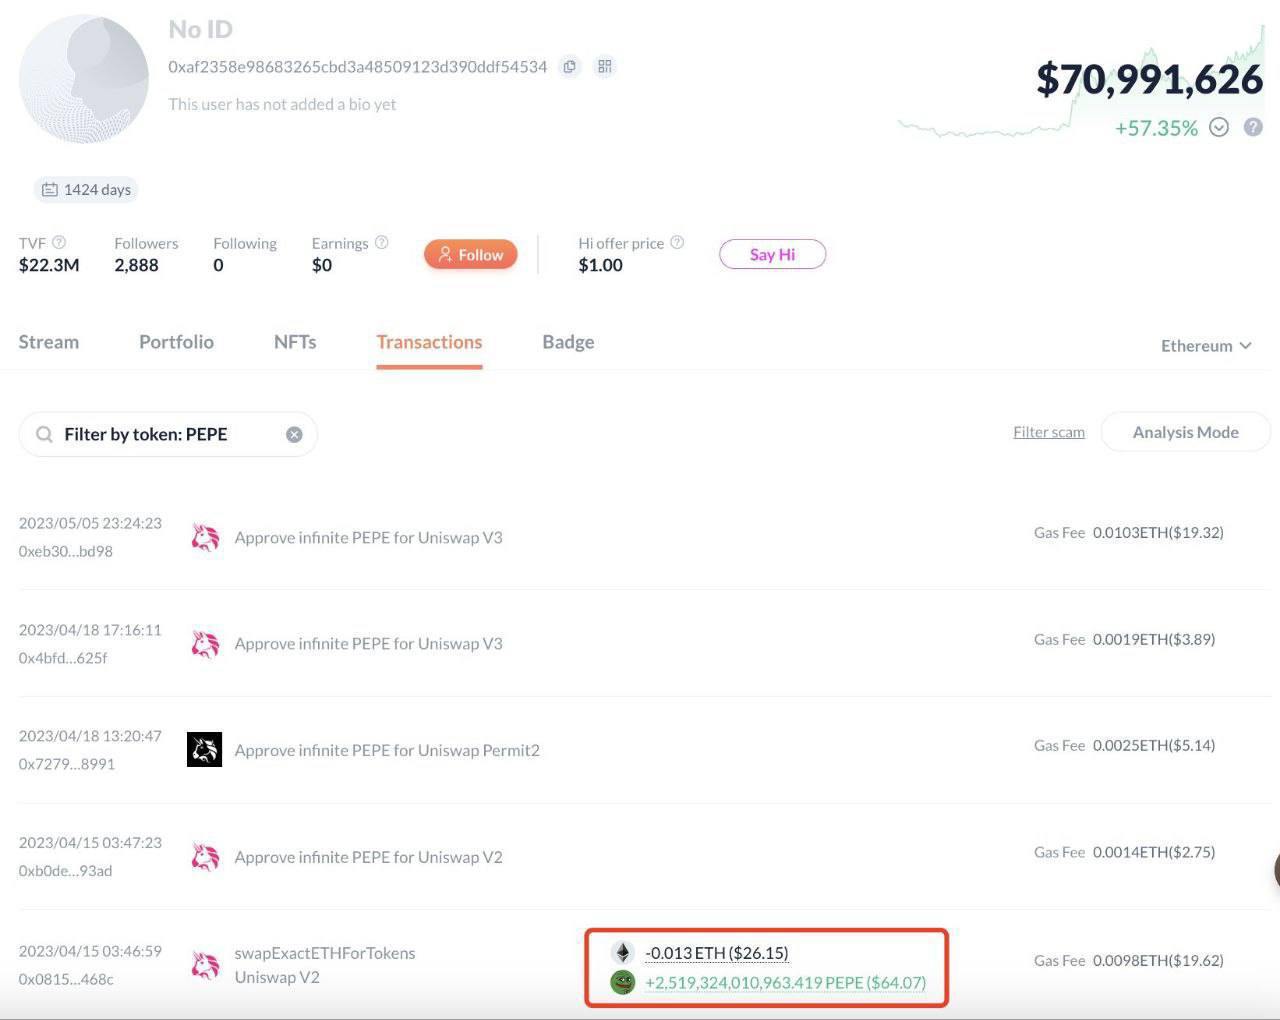Click the PEPE frog token icon
The image size is (1280, 1020).
click(x=622, y=982)
